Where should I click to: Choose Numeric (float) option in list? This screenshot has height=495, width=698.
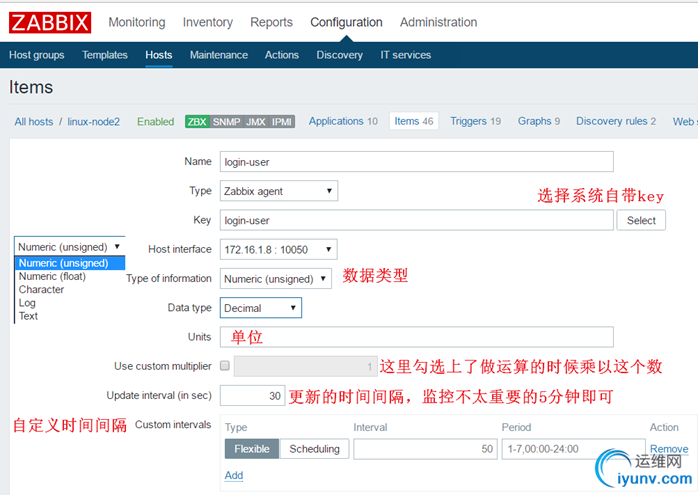pyautogui.click(x=52, y=276)
